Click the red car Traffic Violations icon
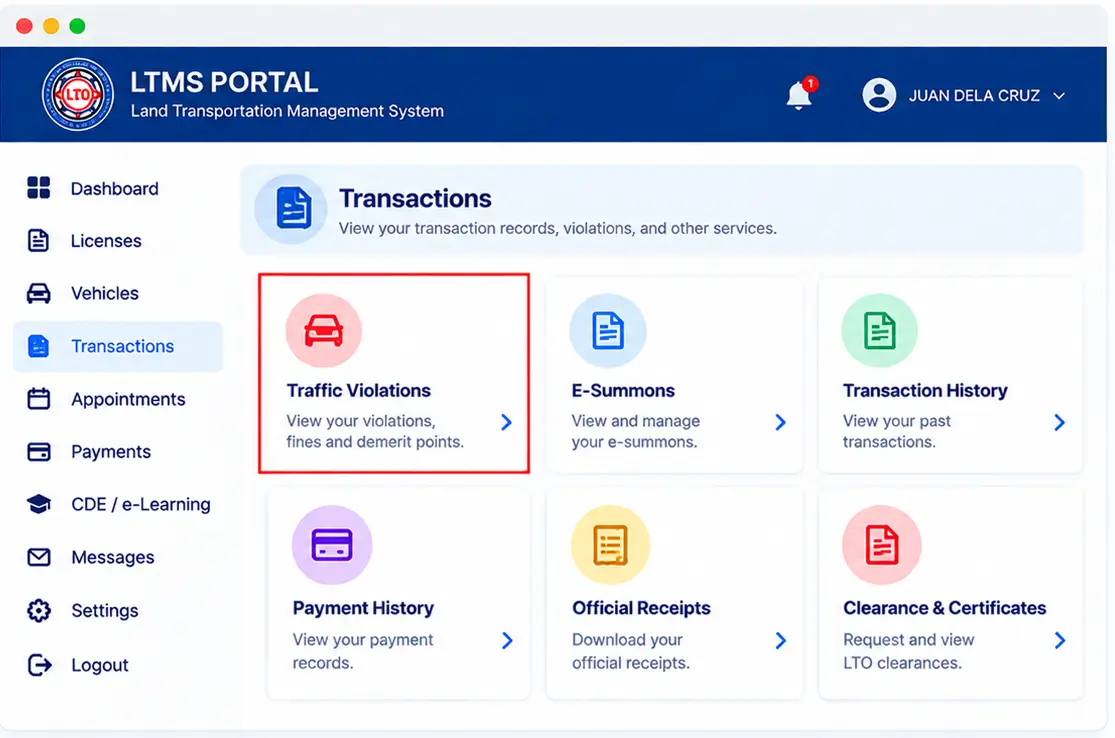 click(324, 331)
